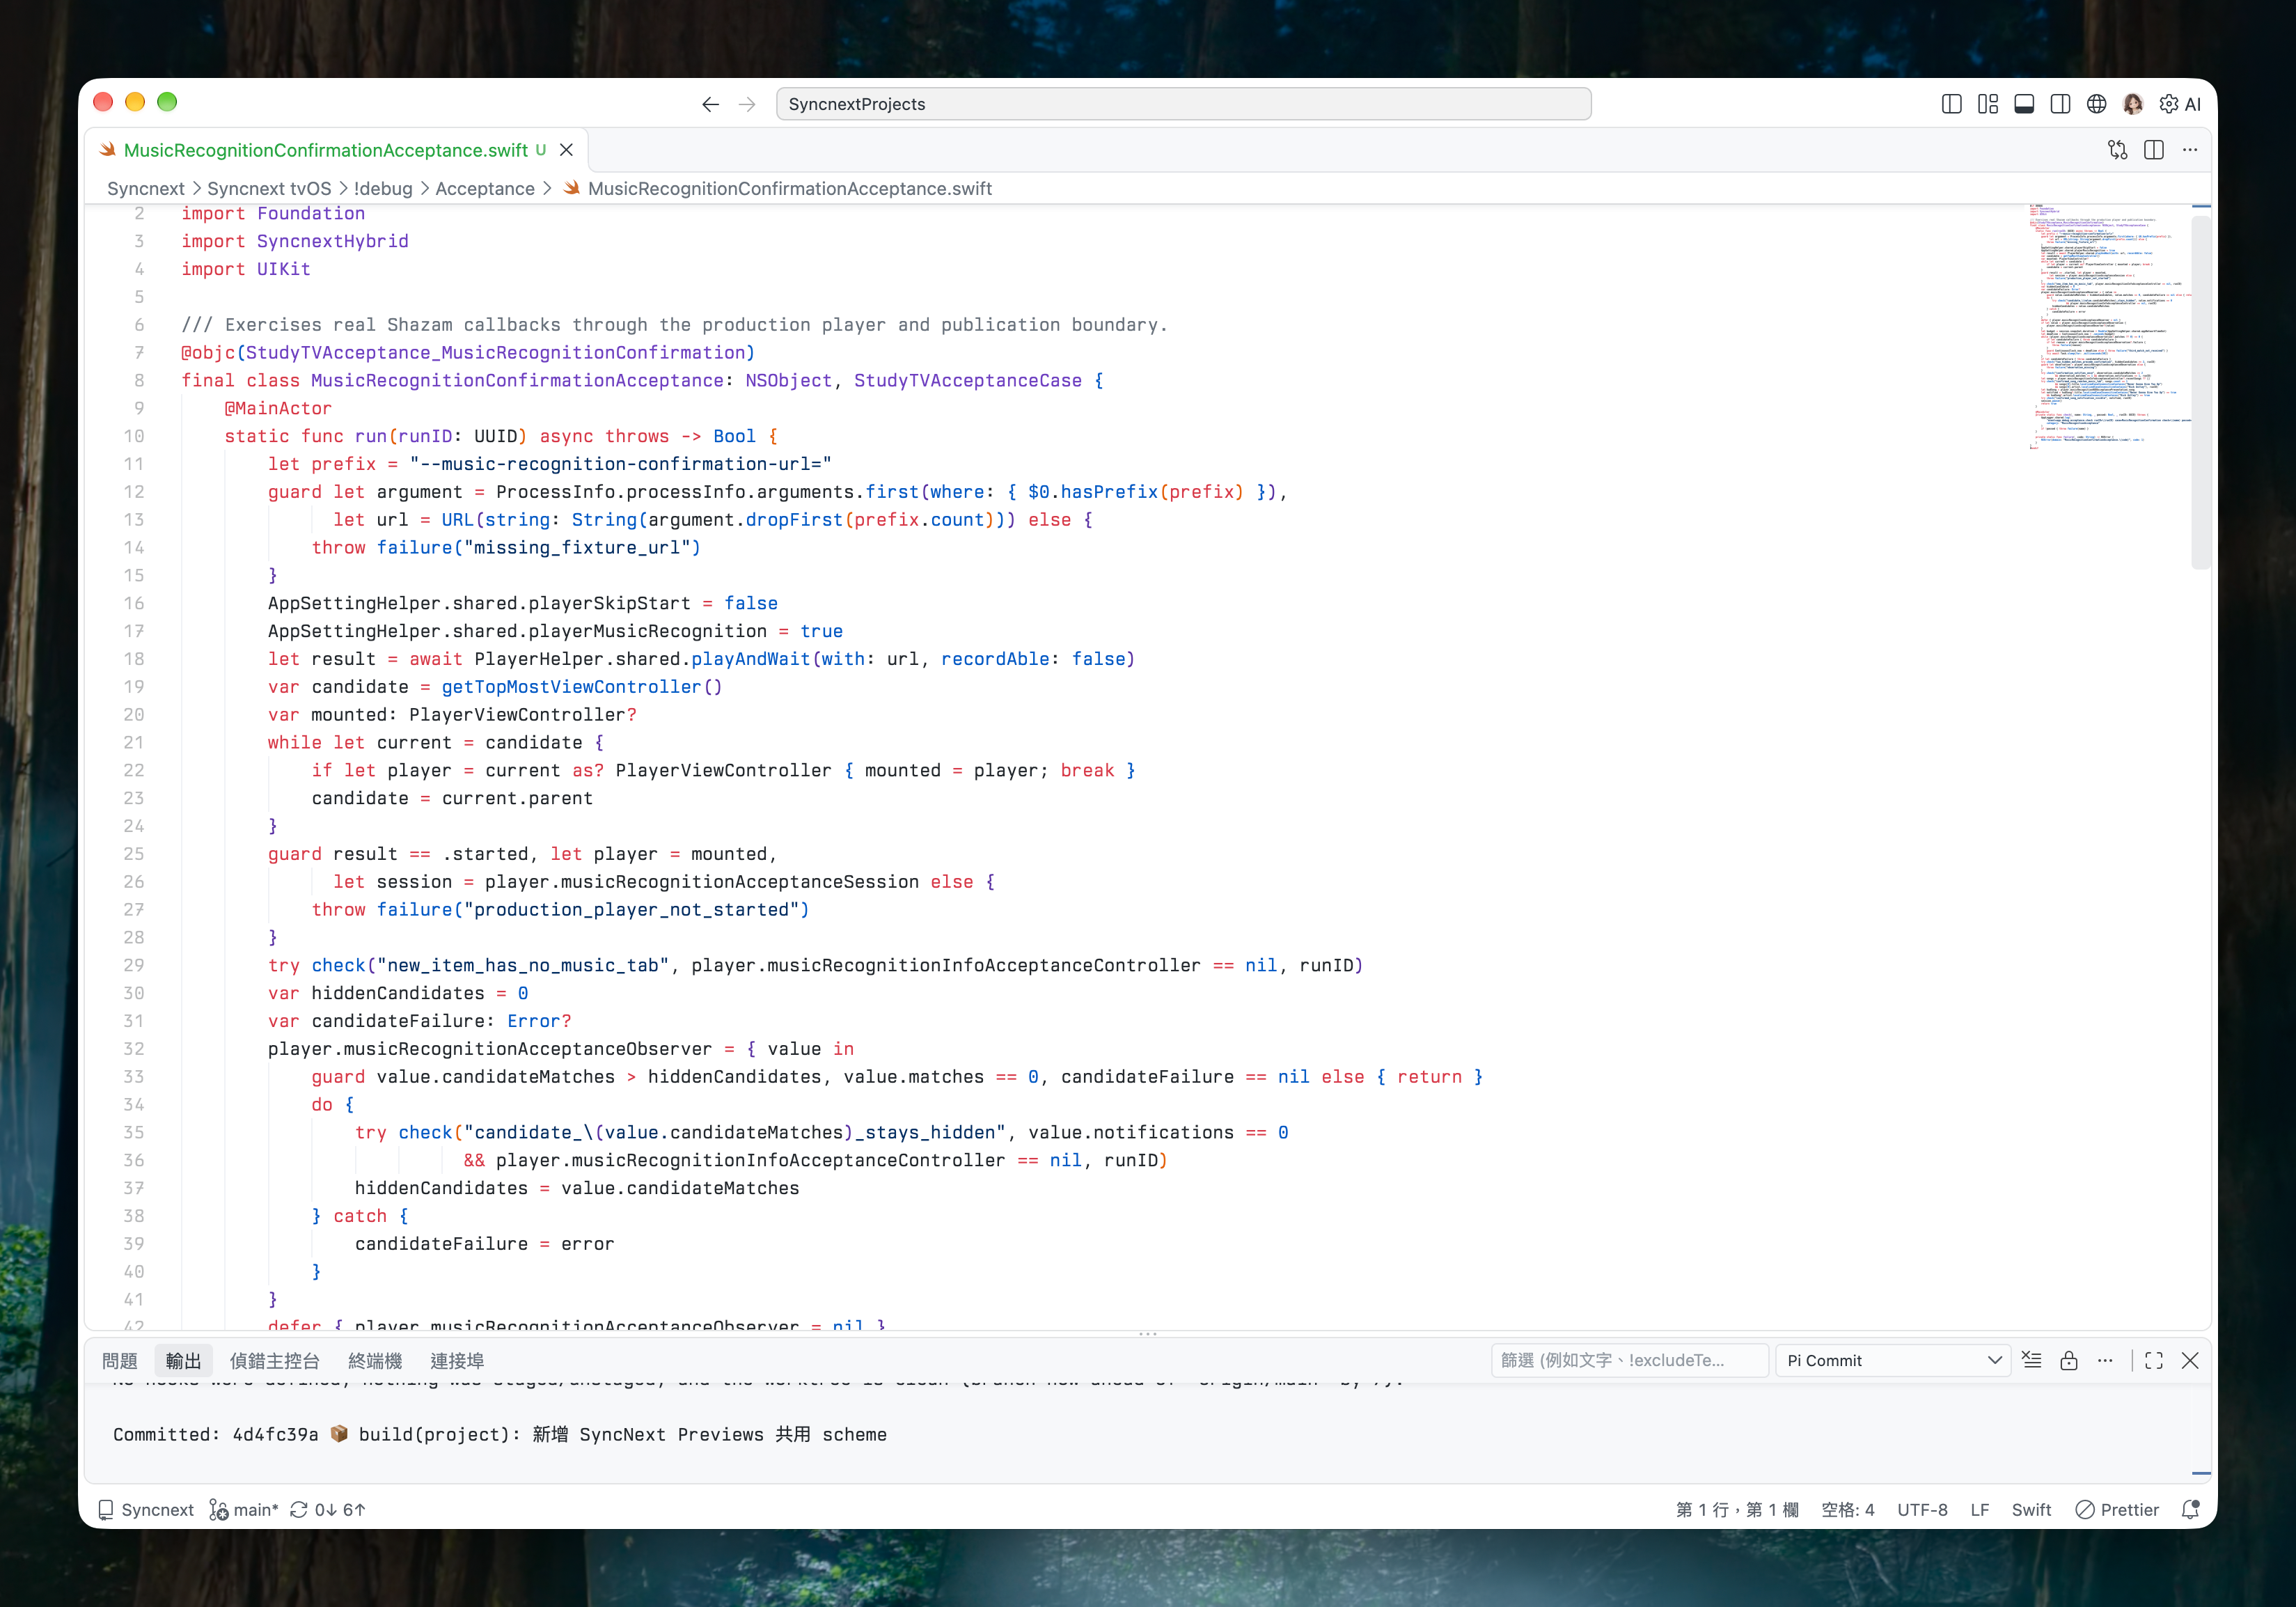This screenshot has height=1607, width=2296.
Task: Click the Syncnext breadcrumb segment
Action: pos(146,189)
